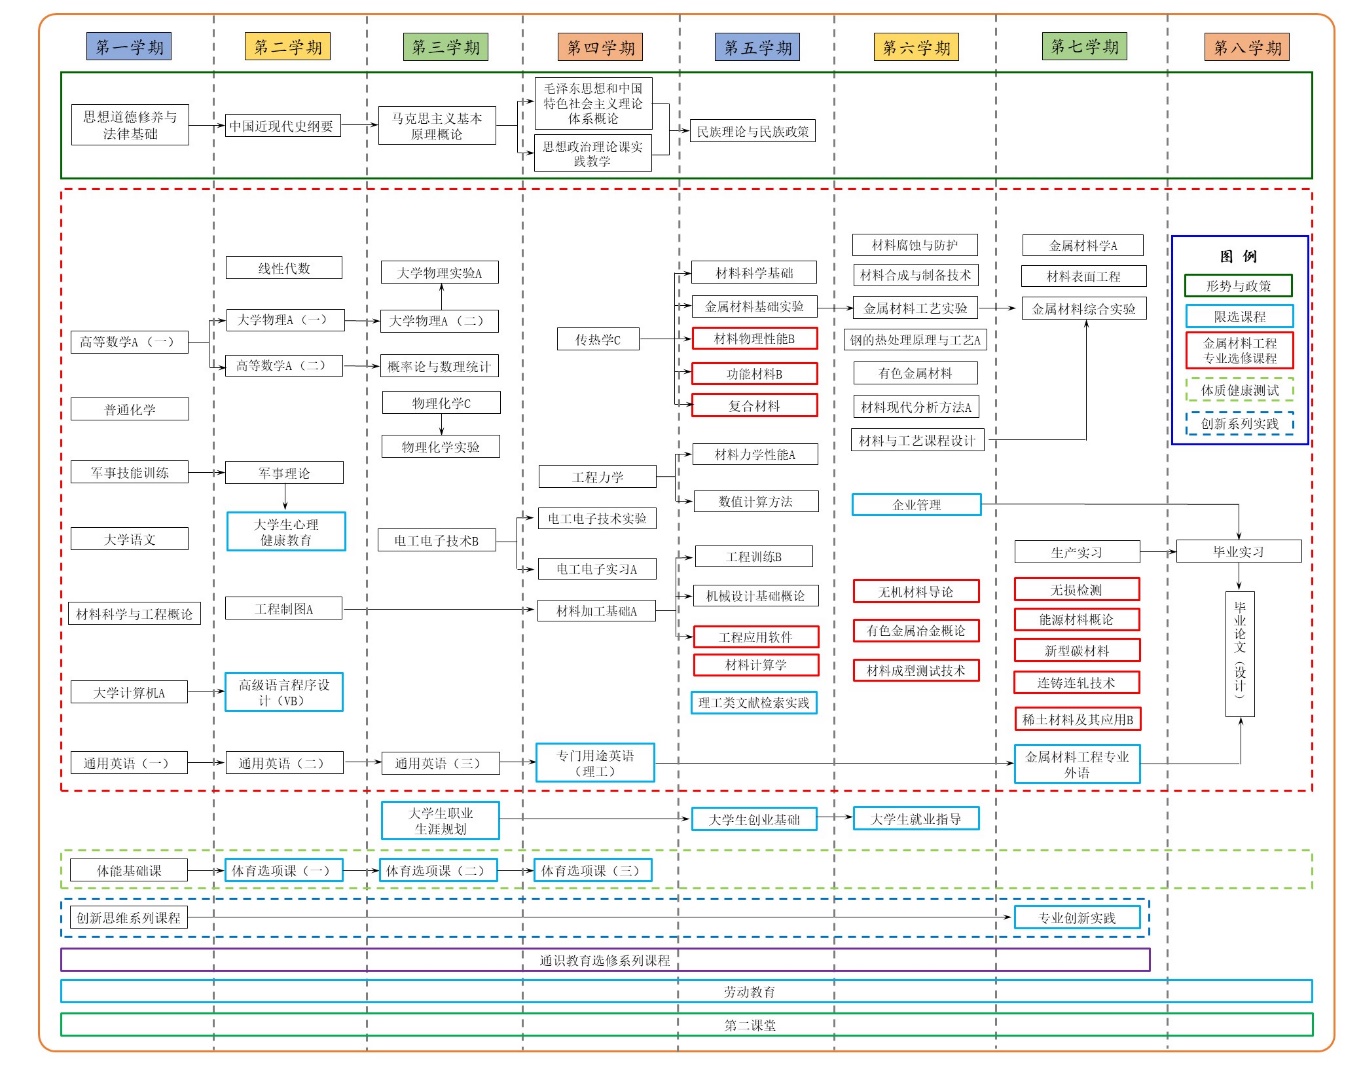Click the 毕业实习 box
1361x1089 pixels.
pyautogui.click(x=1238, y=552)
